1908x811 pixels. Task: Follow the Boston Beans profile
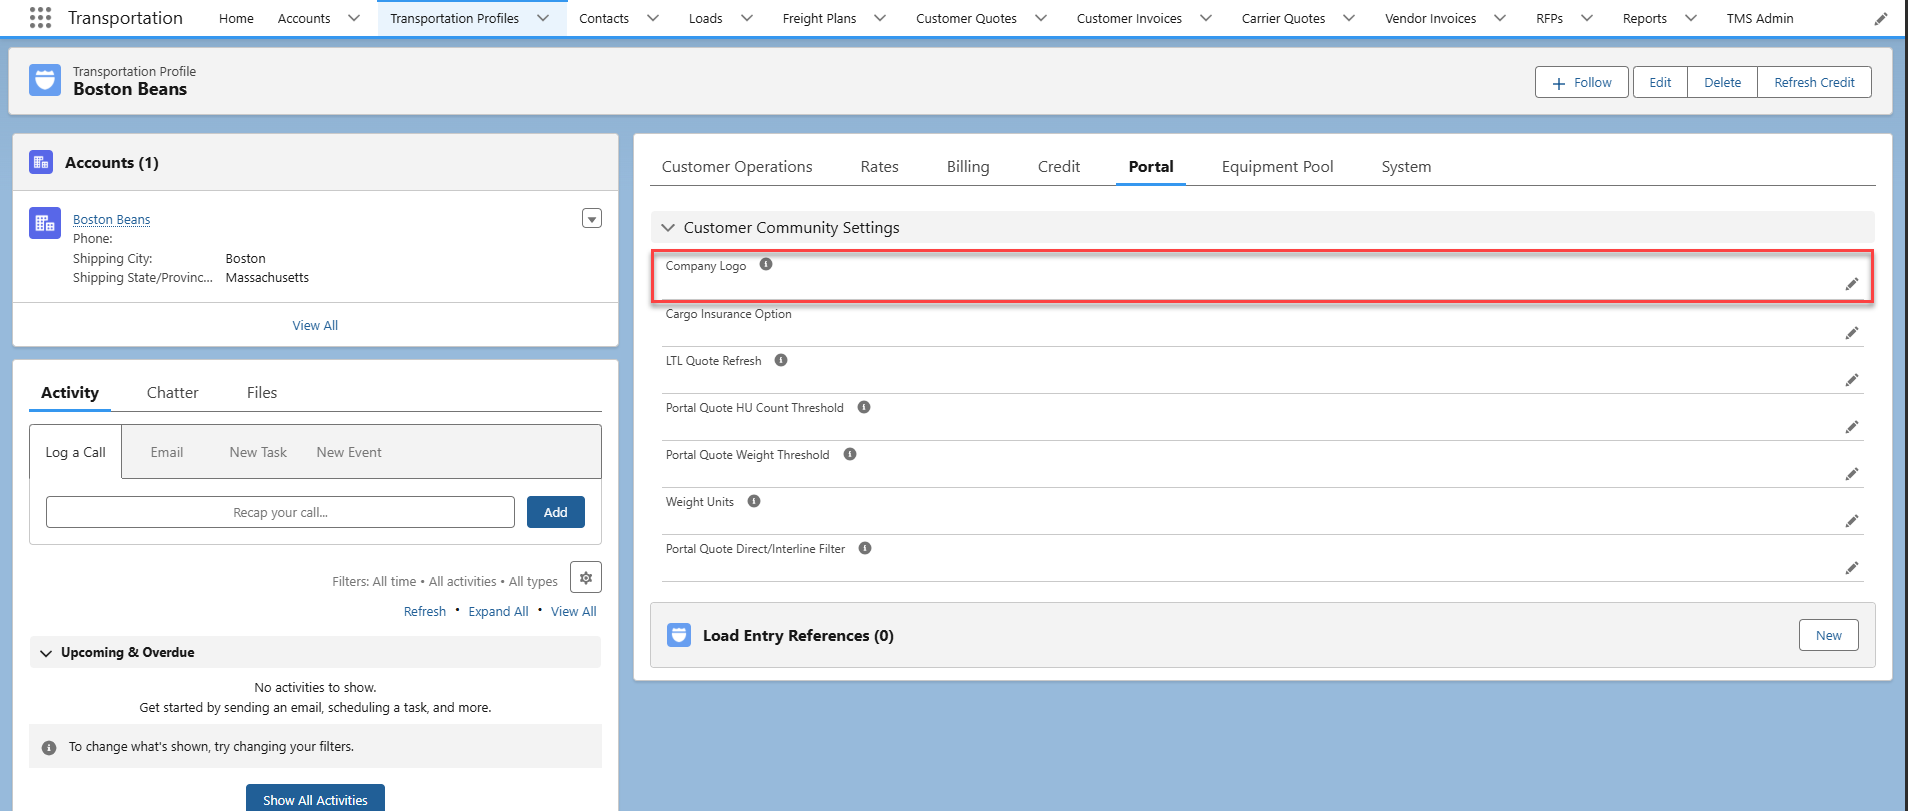point(1582,83)
